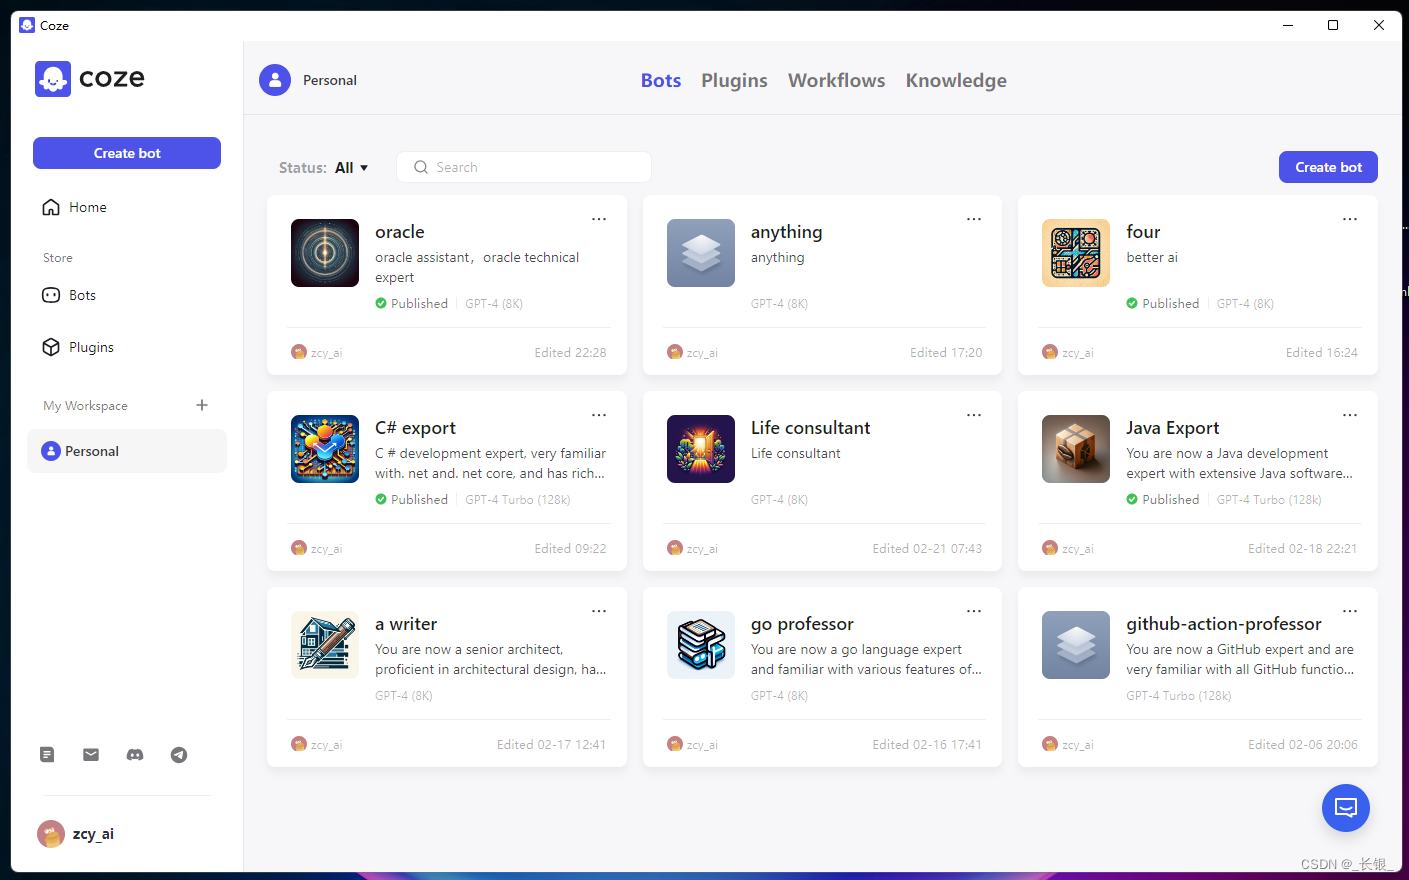This screenshot has height=880, width=1409.
Task: Click the a writer card title
Action: pyautogui.click(x=406, y=624)
